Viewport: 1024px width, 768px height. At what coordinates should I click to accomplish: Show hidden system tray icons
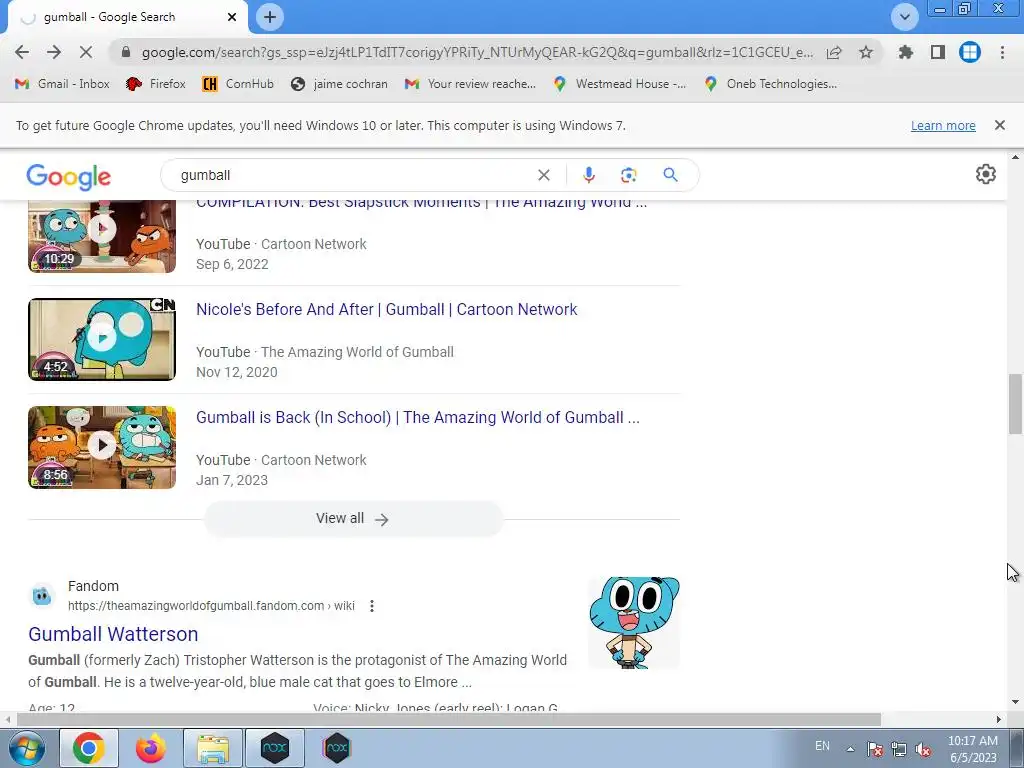[850, 749]
